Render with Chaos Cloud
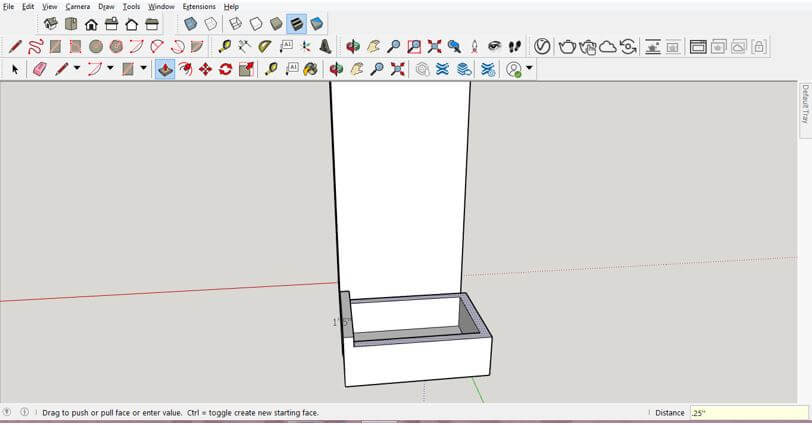The width and height of the screenshot is (812, 425). 608,47
